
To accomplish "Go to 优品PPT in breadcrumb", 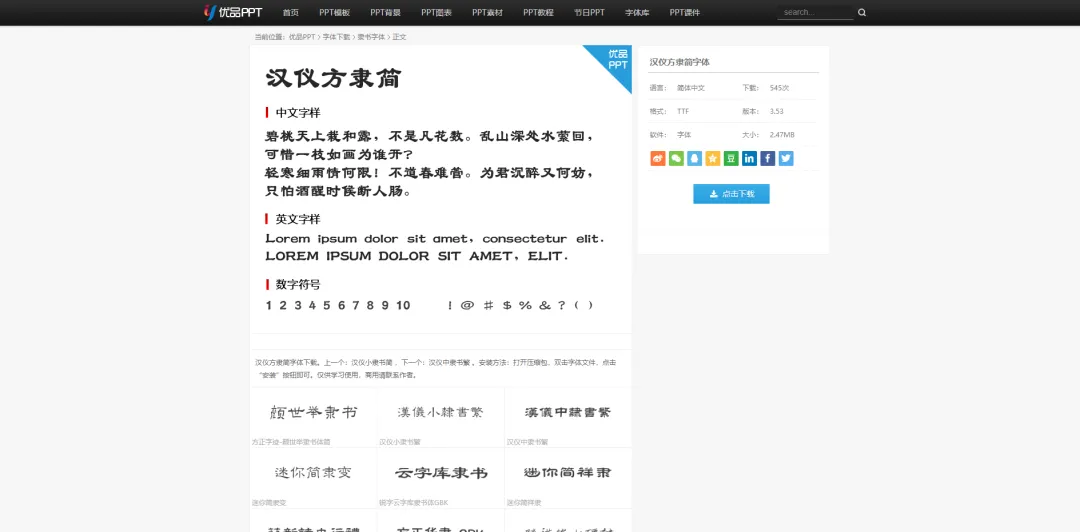I will 302,37.
